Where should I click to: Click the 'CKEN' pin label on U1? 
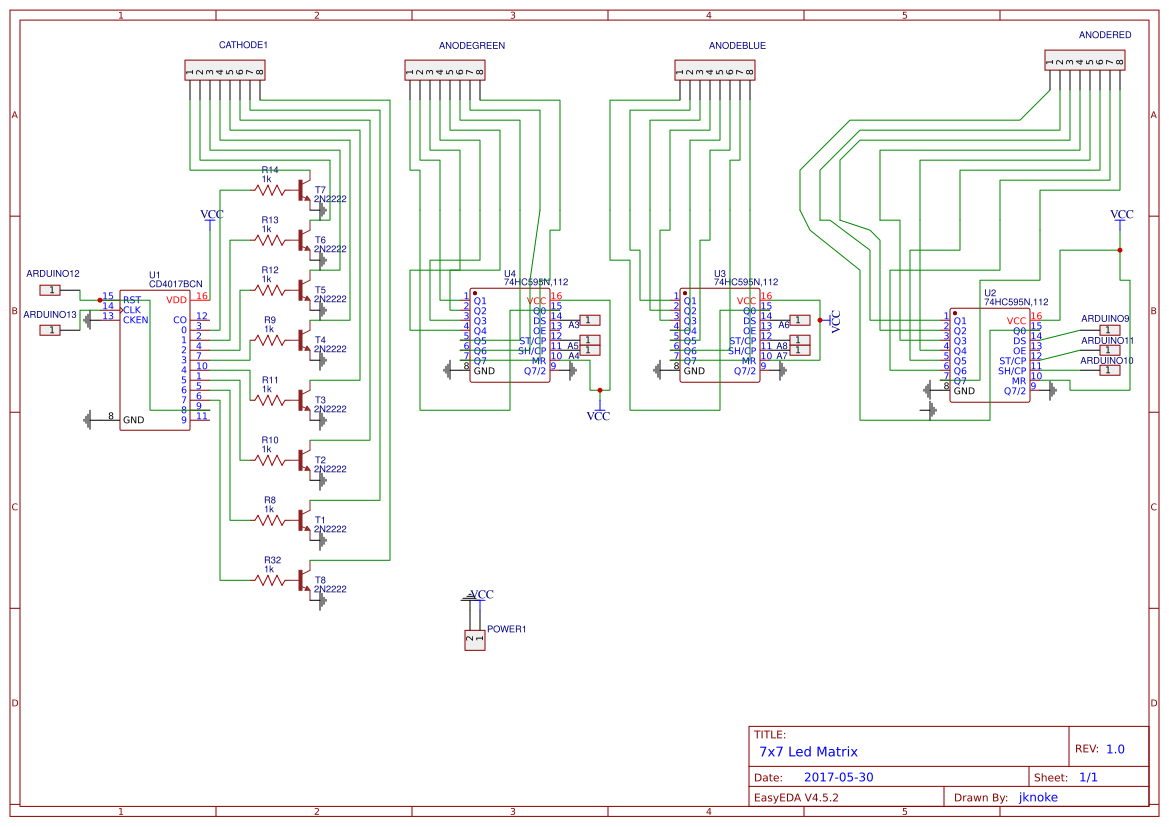pyautogui.click(x=136, y=320)
